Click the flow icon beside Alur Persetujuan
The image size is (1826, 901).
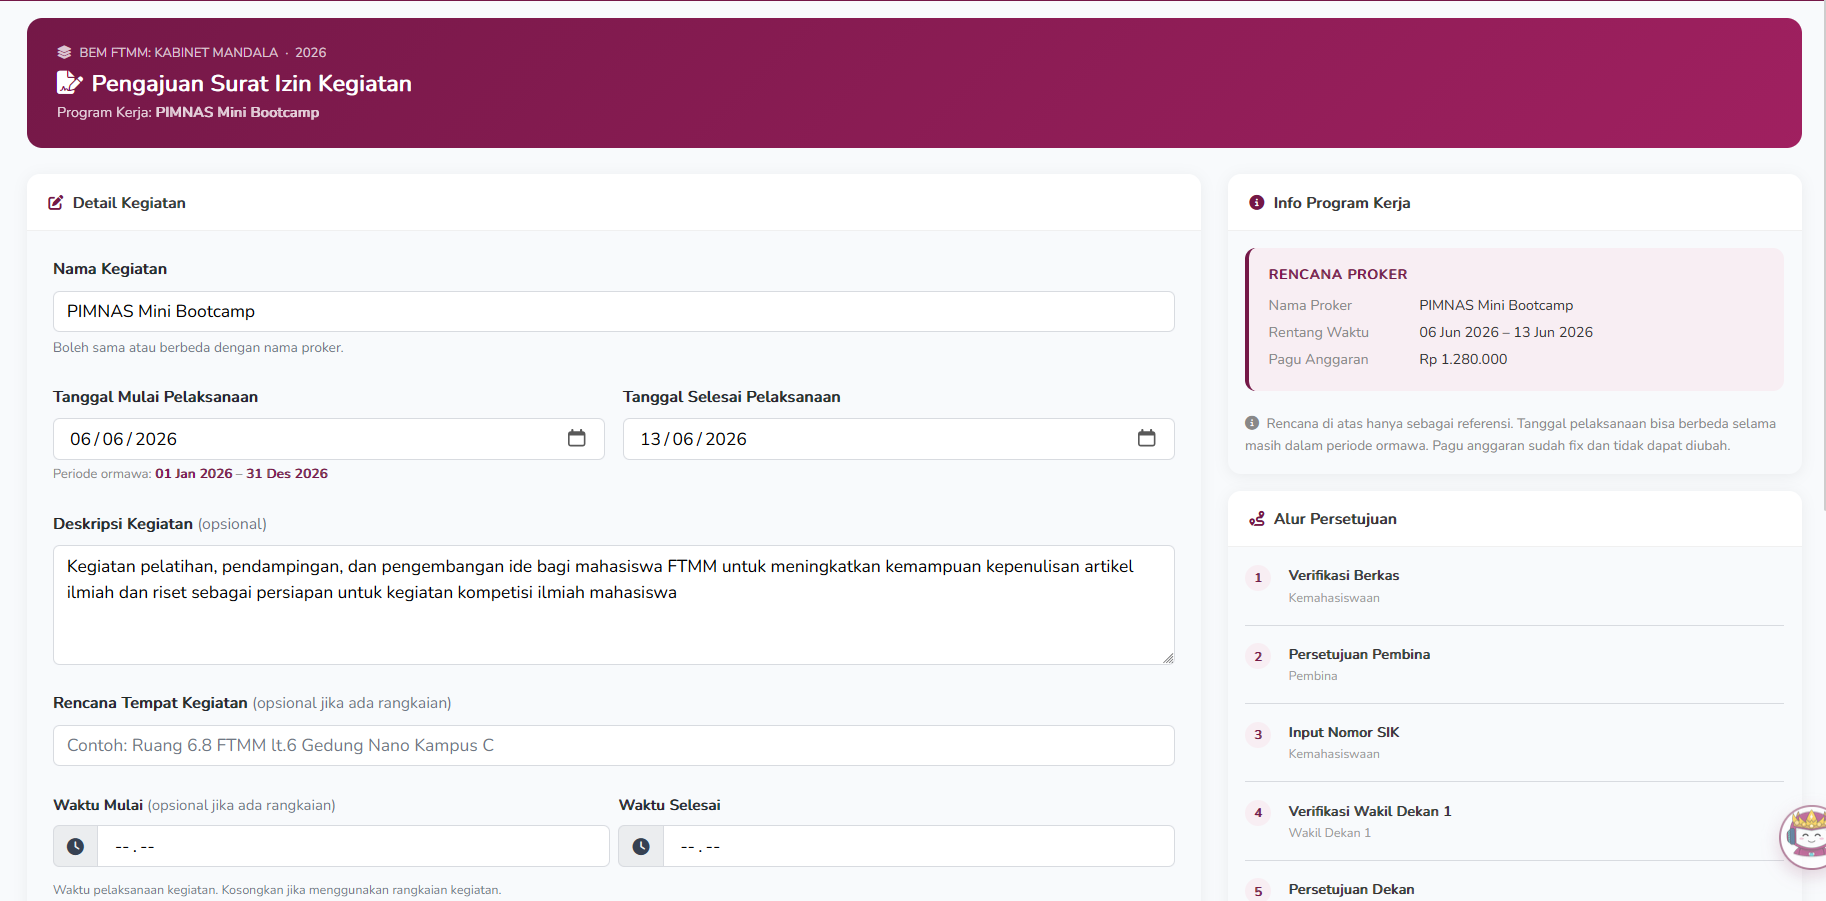pyautogui.click(x=1256, y=519)
